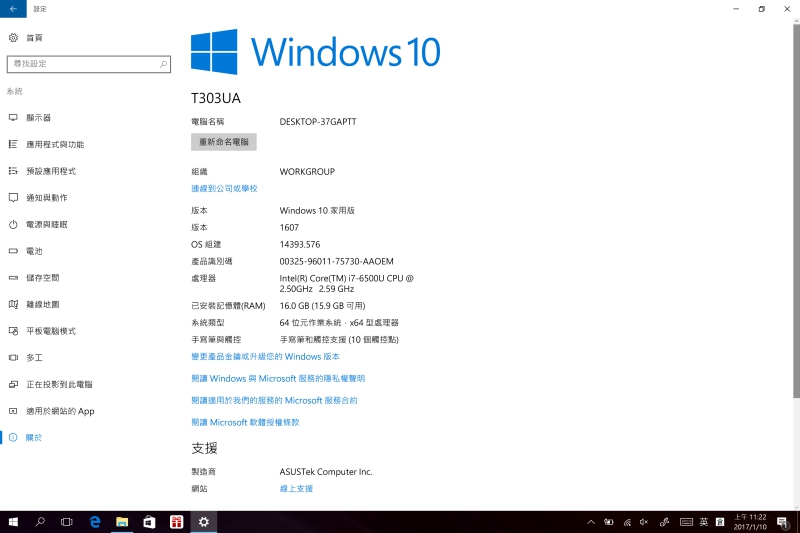
Task: Open the Microsoft 服務合約 link
Action: tap(274, 400)
